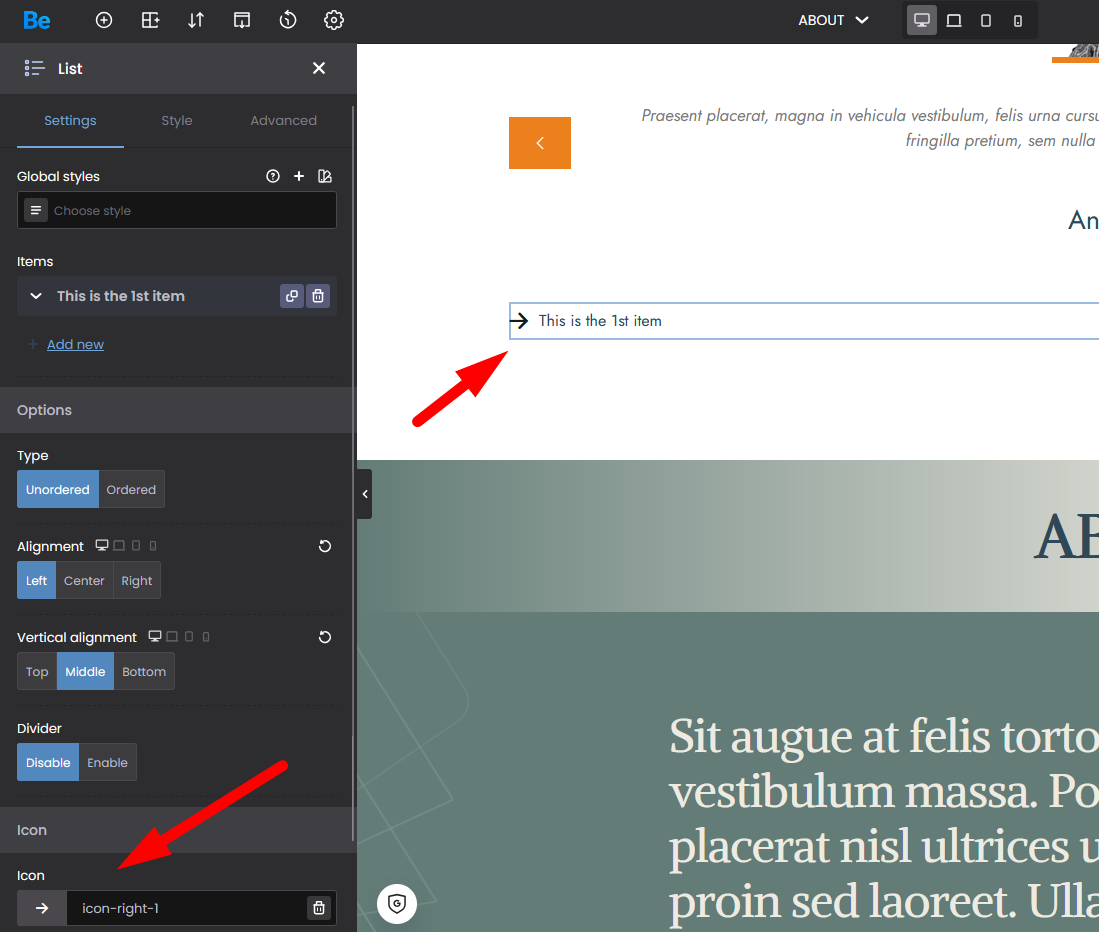
Task: Click the Choose style input field
Action: pyautogui.click(x=190, y=211)
